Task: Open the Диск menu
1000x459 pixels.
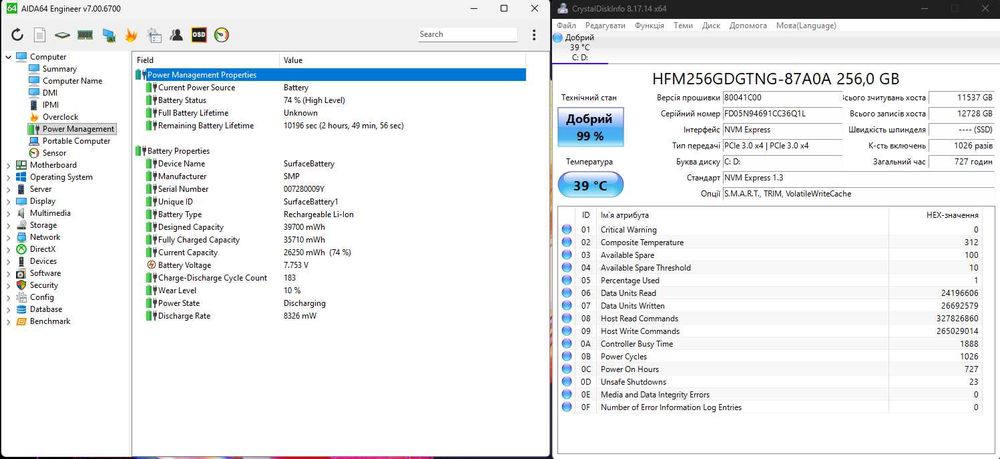Action: click(x=711, y=26)
